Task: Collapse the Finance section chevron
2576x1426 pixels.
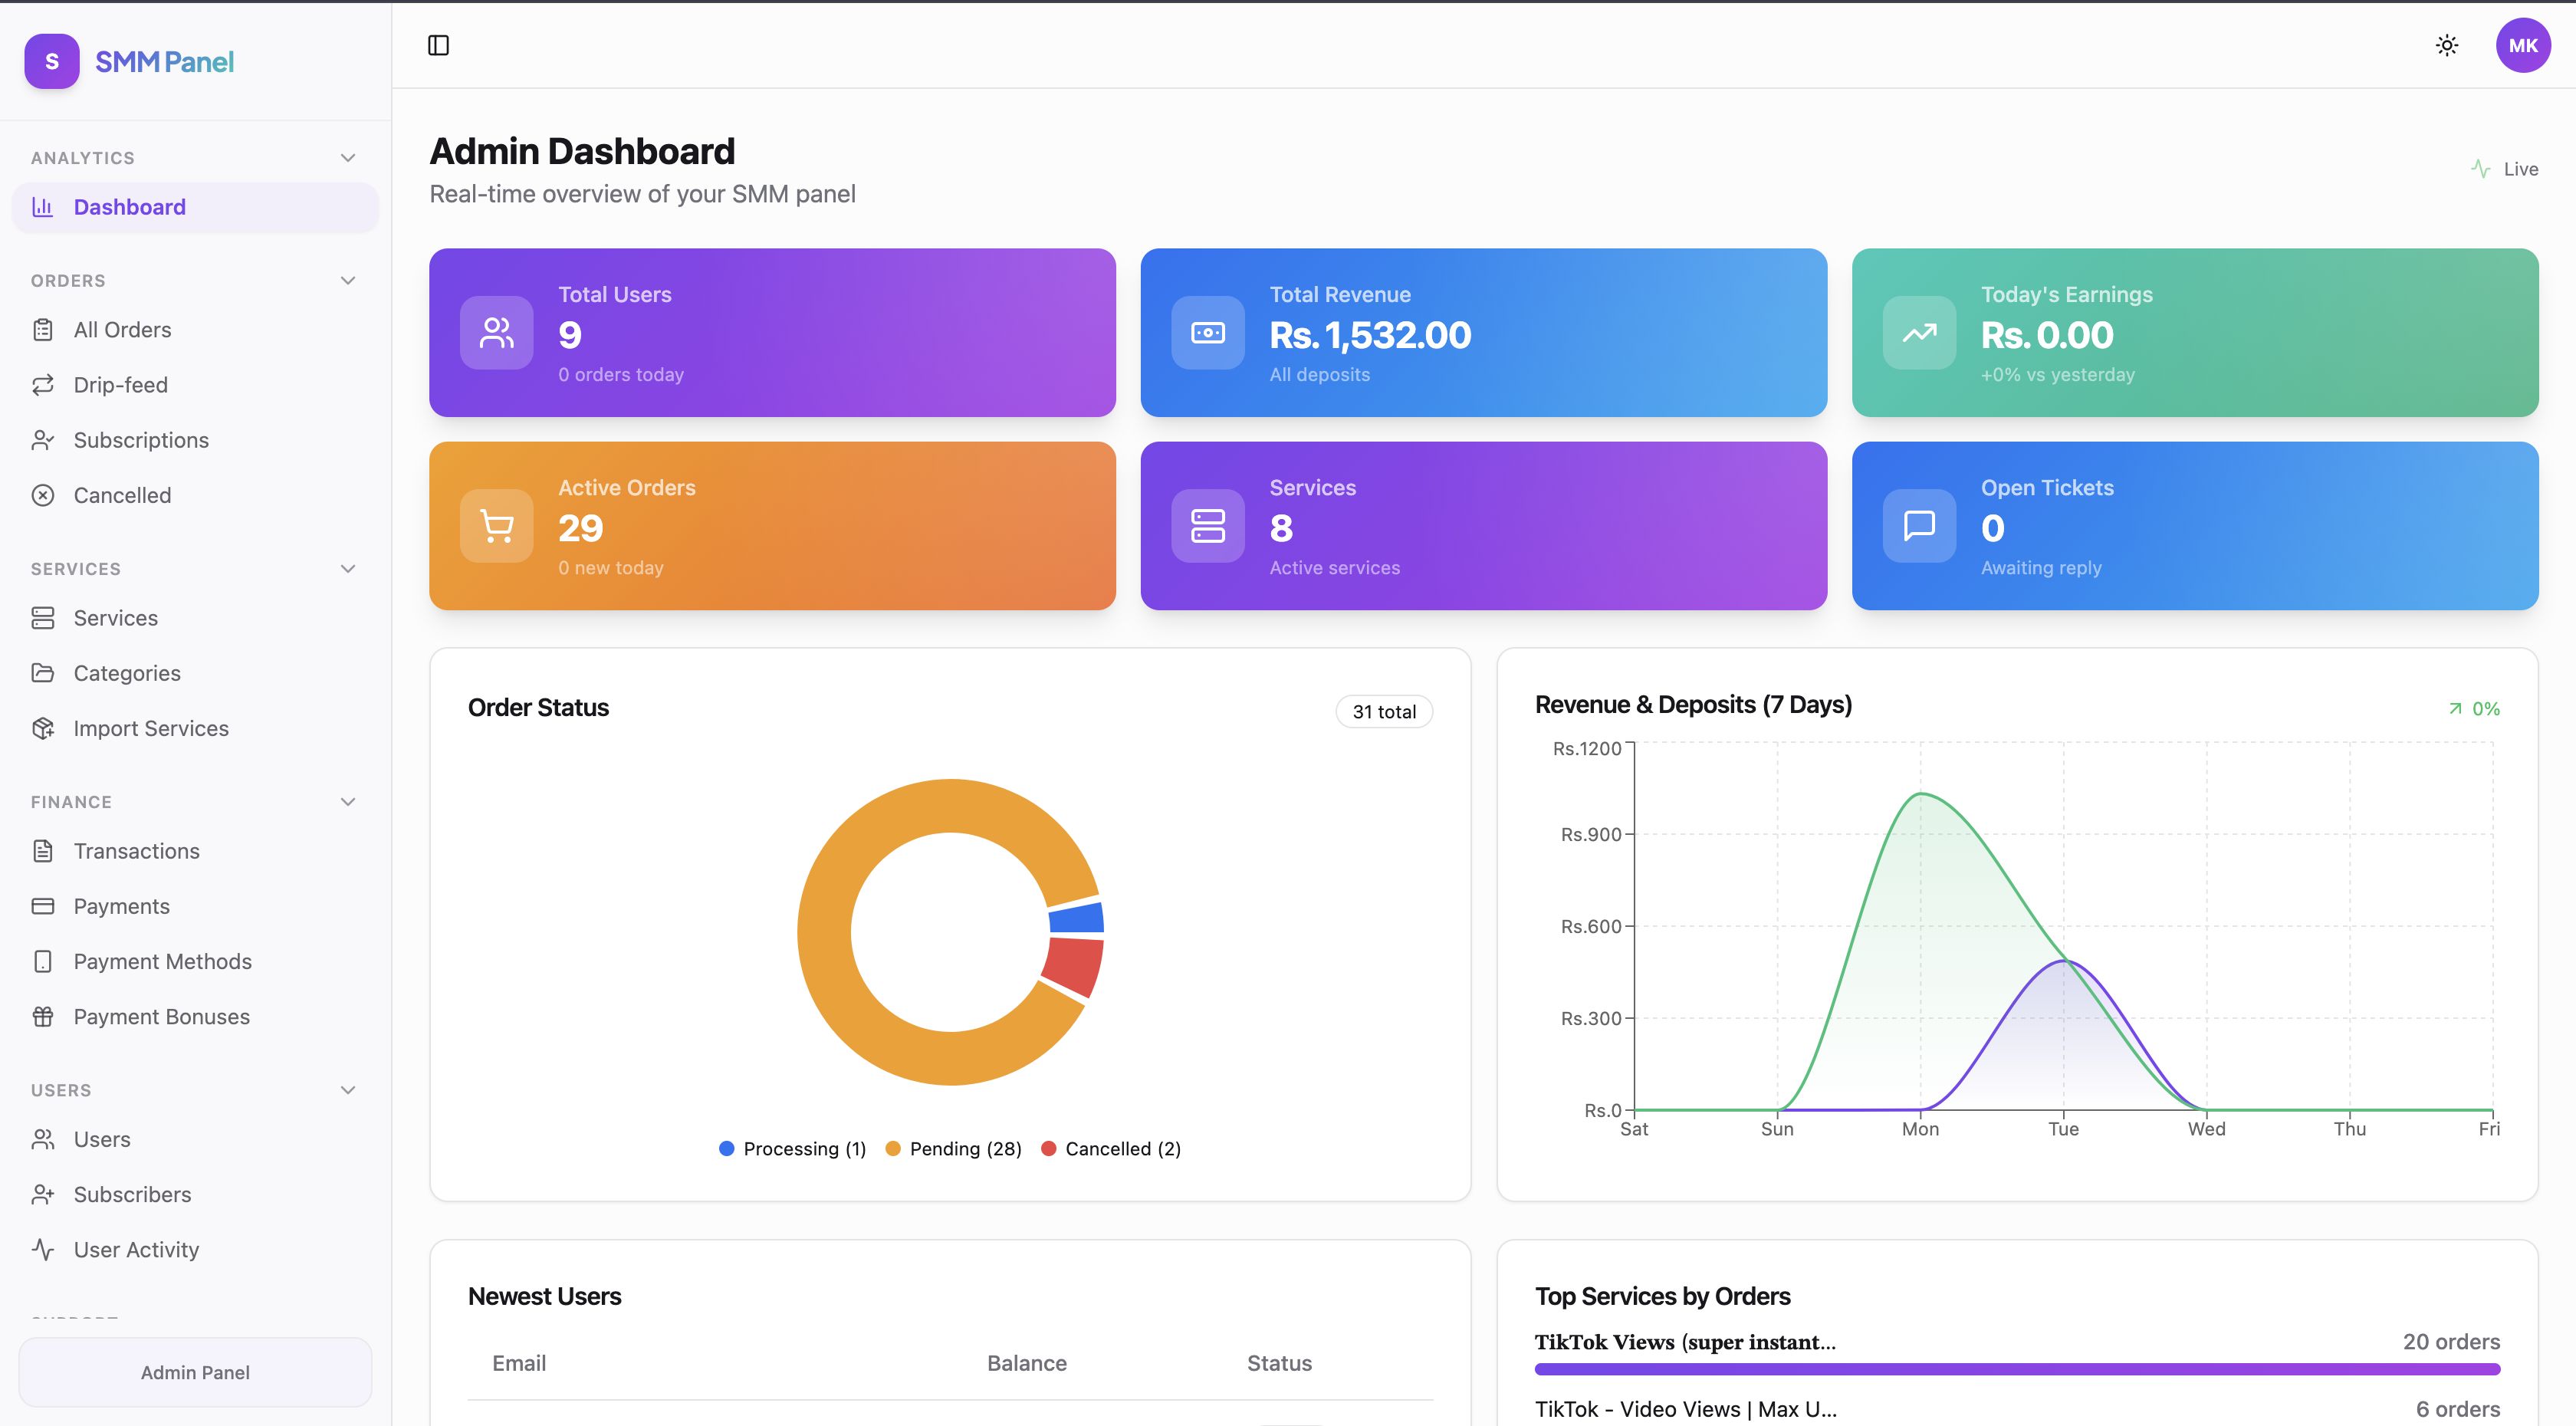Action: [348, 802]
